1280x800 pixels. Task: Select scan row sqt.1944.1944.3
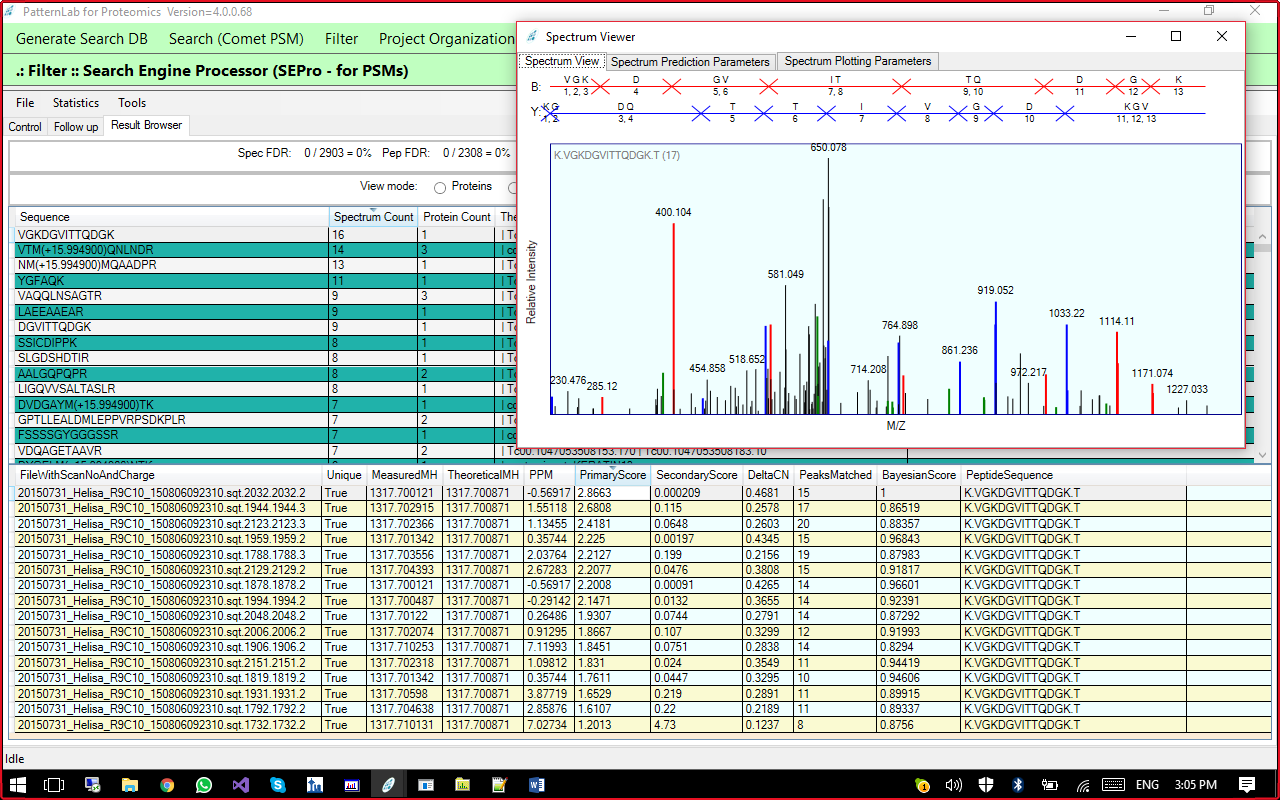coord(642,508)
